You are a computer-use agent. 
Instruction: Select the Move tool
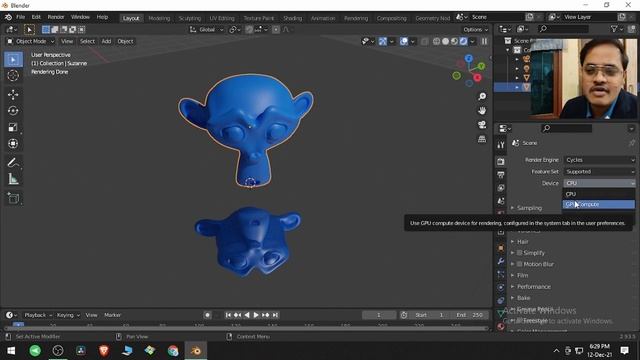point(13,95)
